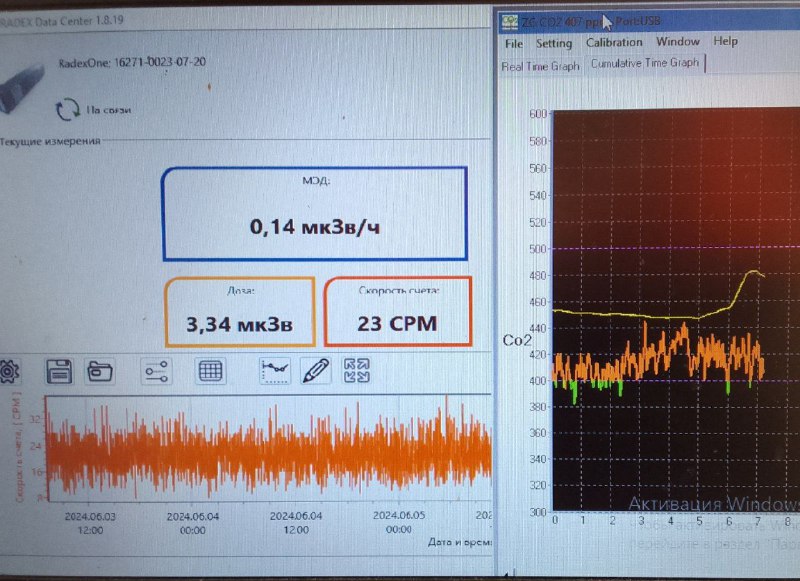The width and height of the screenshot is (800, 581).
Task: Click the 2024.06.03 12:00 axis label
Action: [90, 523]
